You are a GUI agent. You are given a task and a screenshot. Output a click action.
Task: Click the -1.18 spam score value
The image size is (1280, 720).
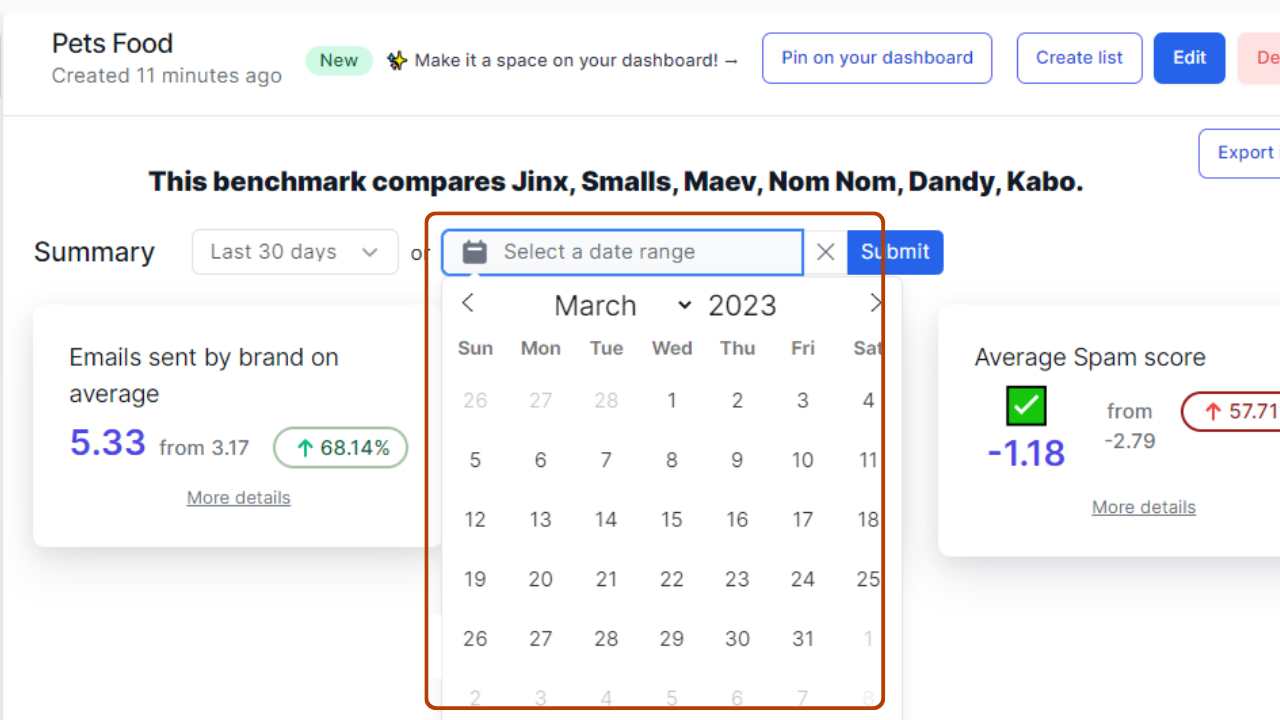(1026, 453)
